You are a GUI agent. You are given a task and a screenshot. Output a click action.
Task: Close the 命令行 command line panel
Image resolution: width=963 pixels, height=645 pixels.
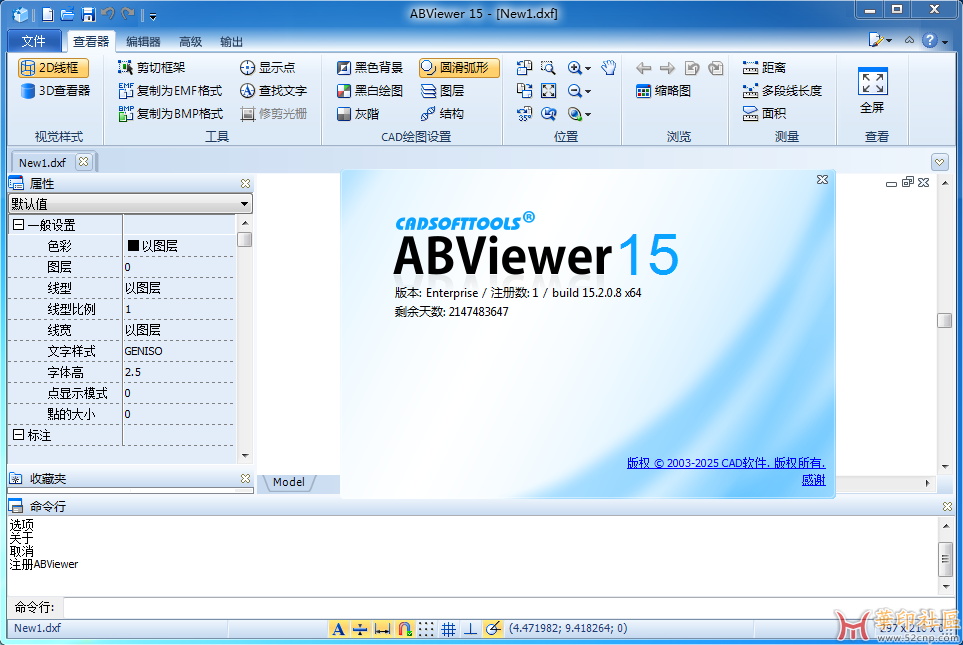pyautogui.click(x=947, y=506)
